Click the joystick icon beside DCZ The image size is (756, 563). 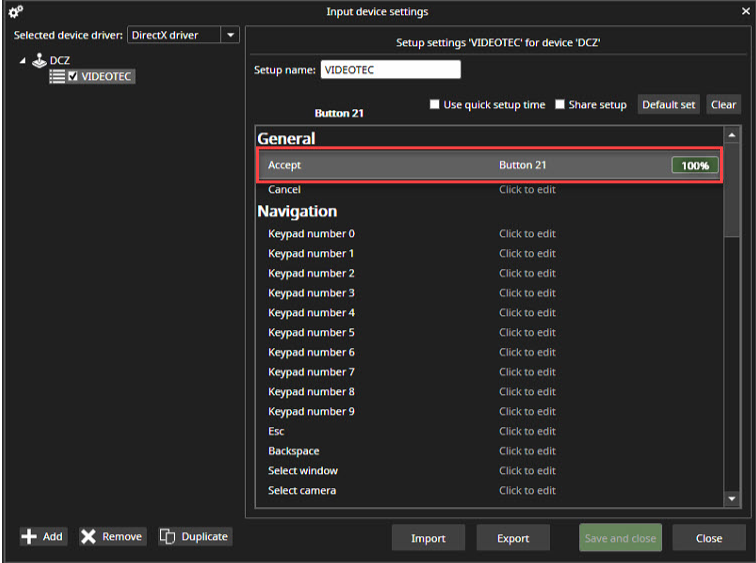coord(39,61)
